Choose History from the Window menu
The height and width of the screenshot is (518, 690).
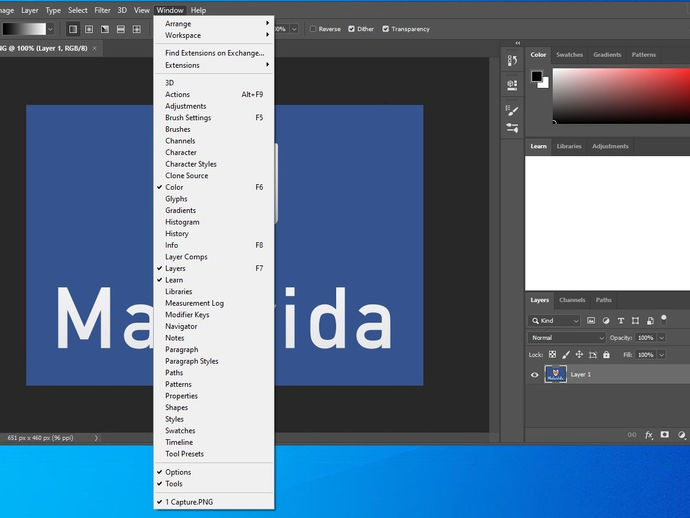coord(214,233)
